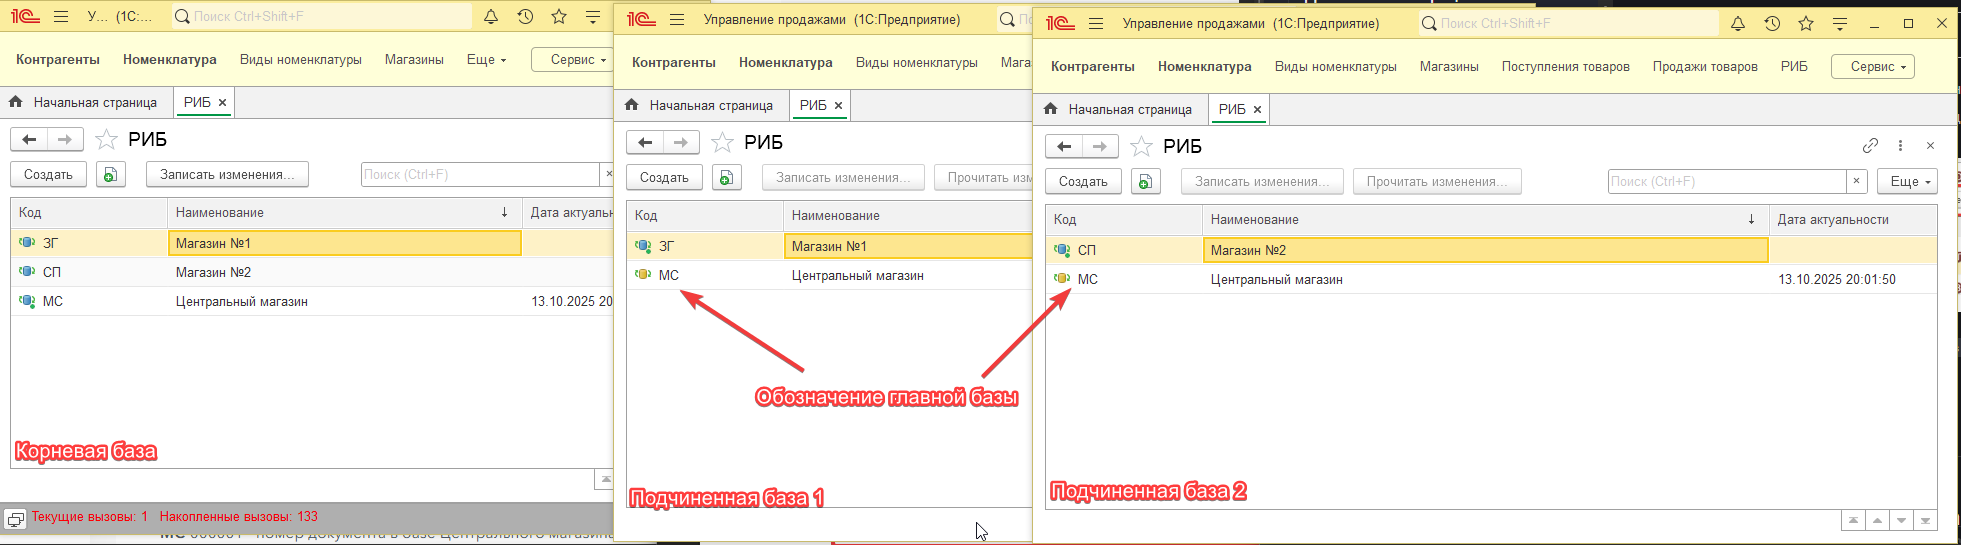Click the favorites star in the rightmost title bar
The width and height of the screenshot is (1961, 545).
point(1806,23)
